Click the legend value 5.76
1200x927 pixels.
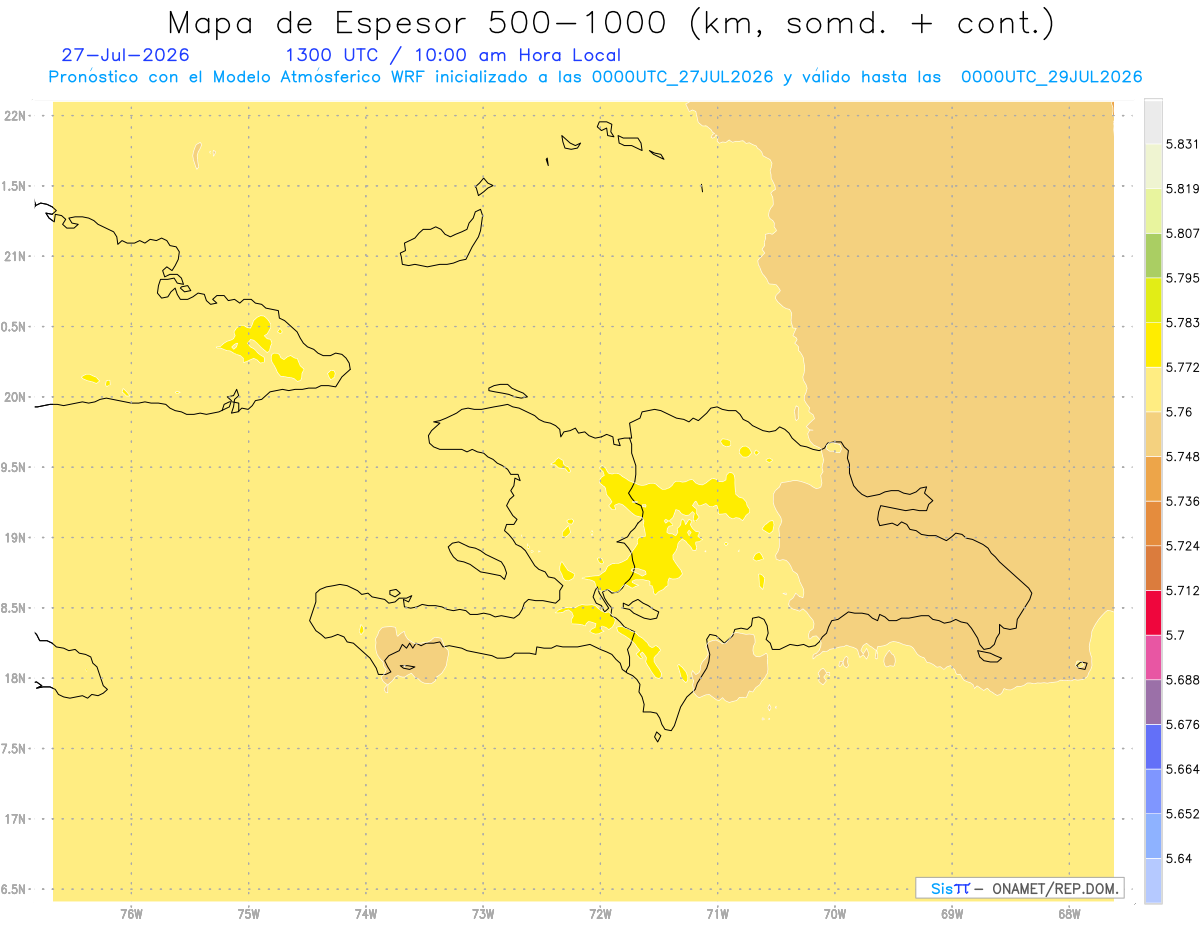[x=1178, y=412]
